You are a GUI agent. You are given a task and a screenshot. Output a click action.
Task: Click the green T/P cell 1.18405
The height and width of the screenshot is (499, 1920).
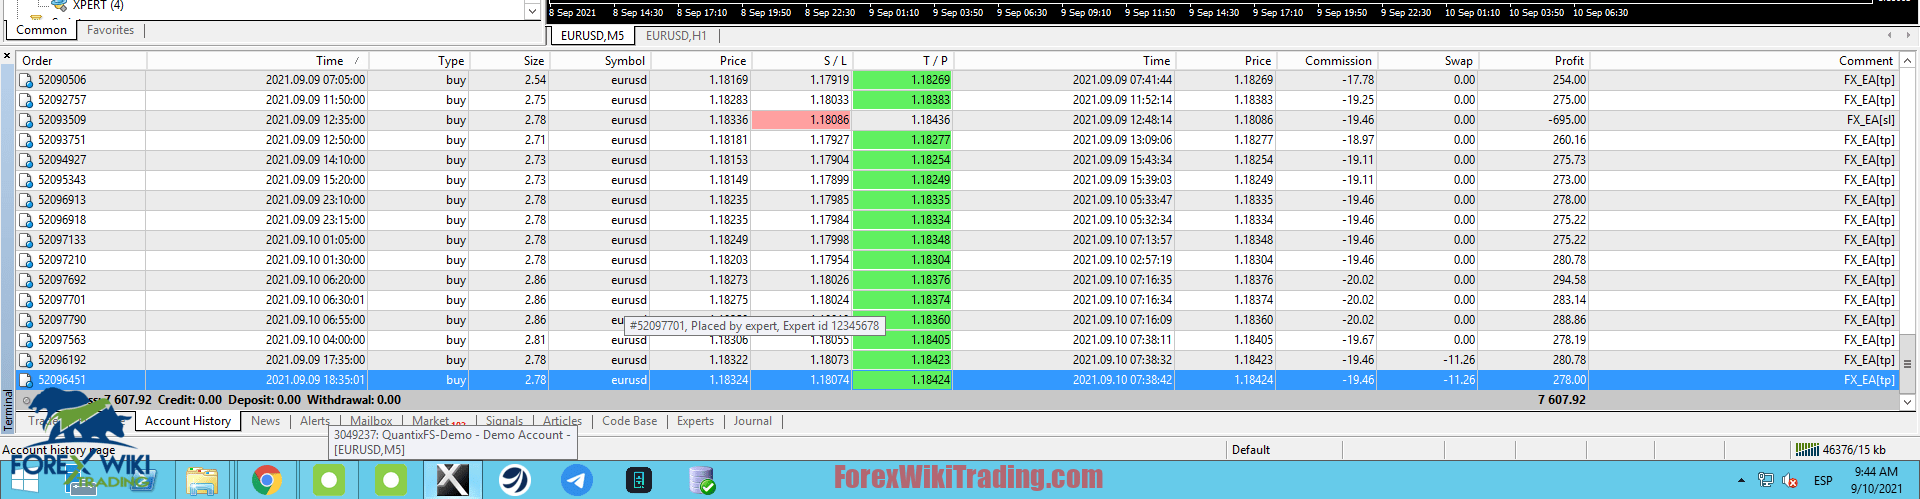pos(902,340)
